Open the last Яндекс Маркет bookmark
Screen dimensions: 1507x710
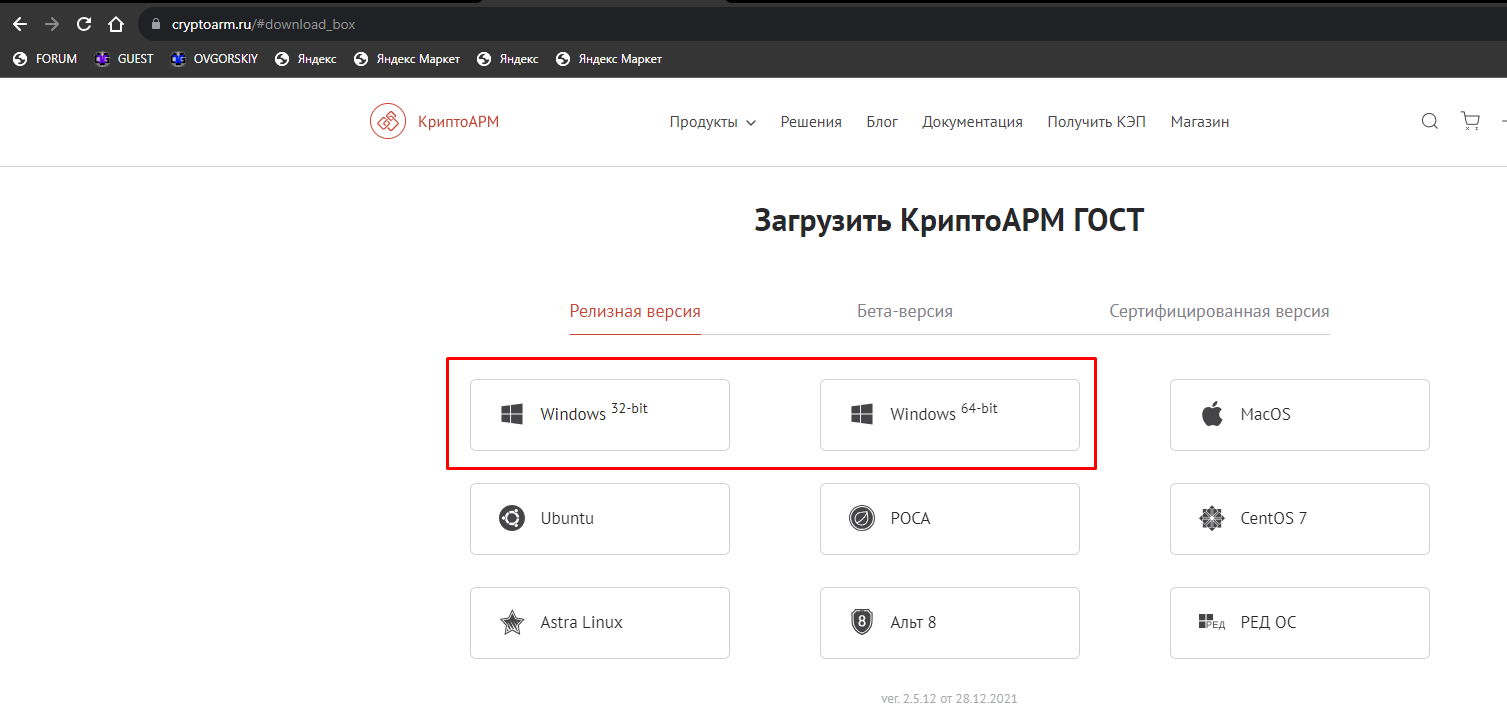point(609,59)
